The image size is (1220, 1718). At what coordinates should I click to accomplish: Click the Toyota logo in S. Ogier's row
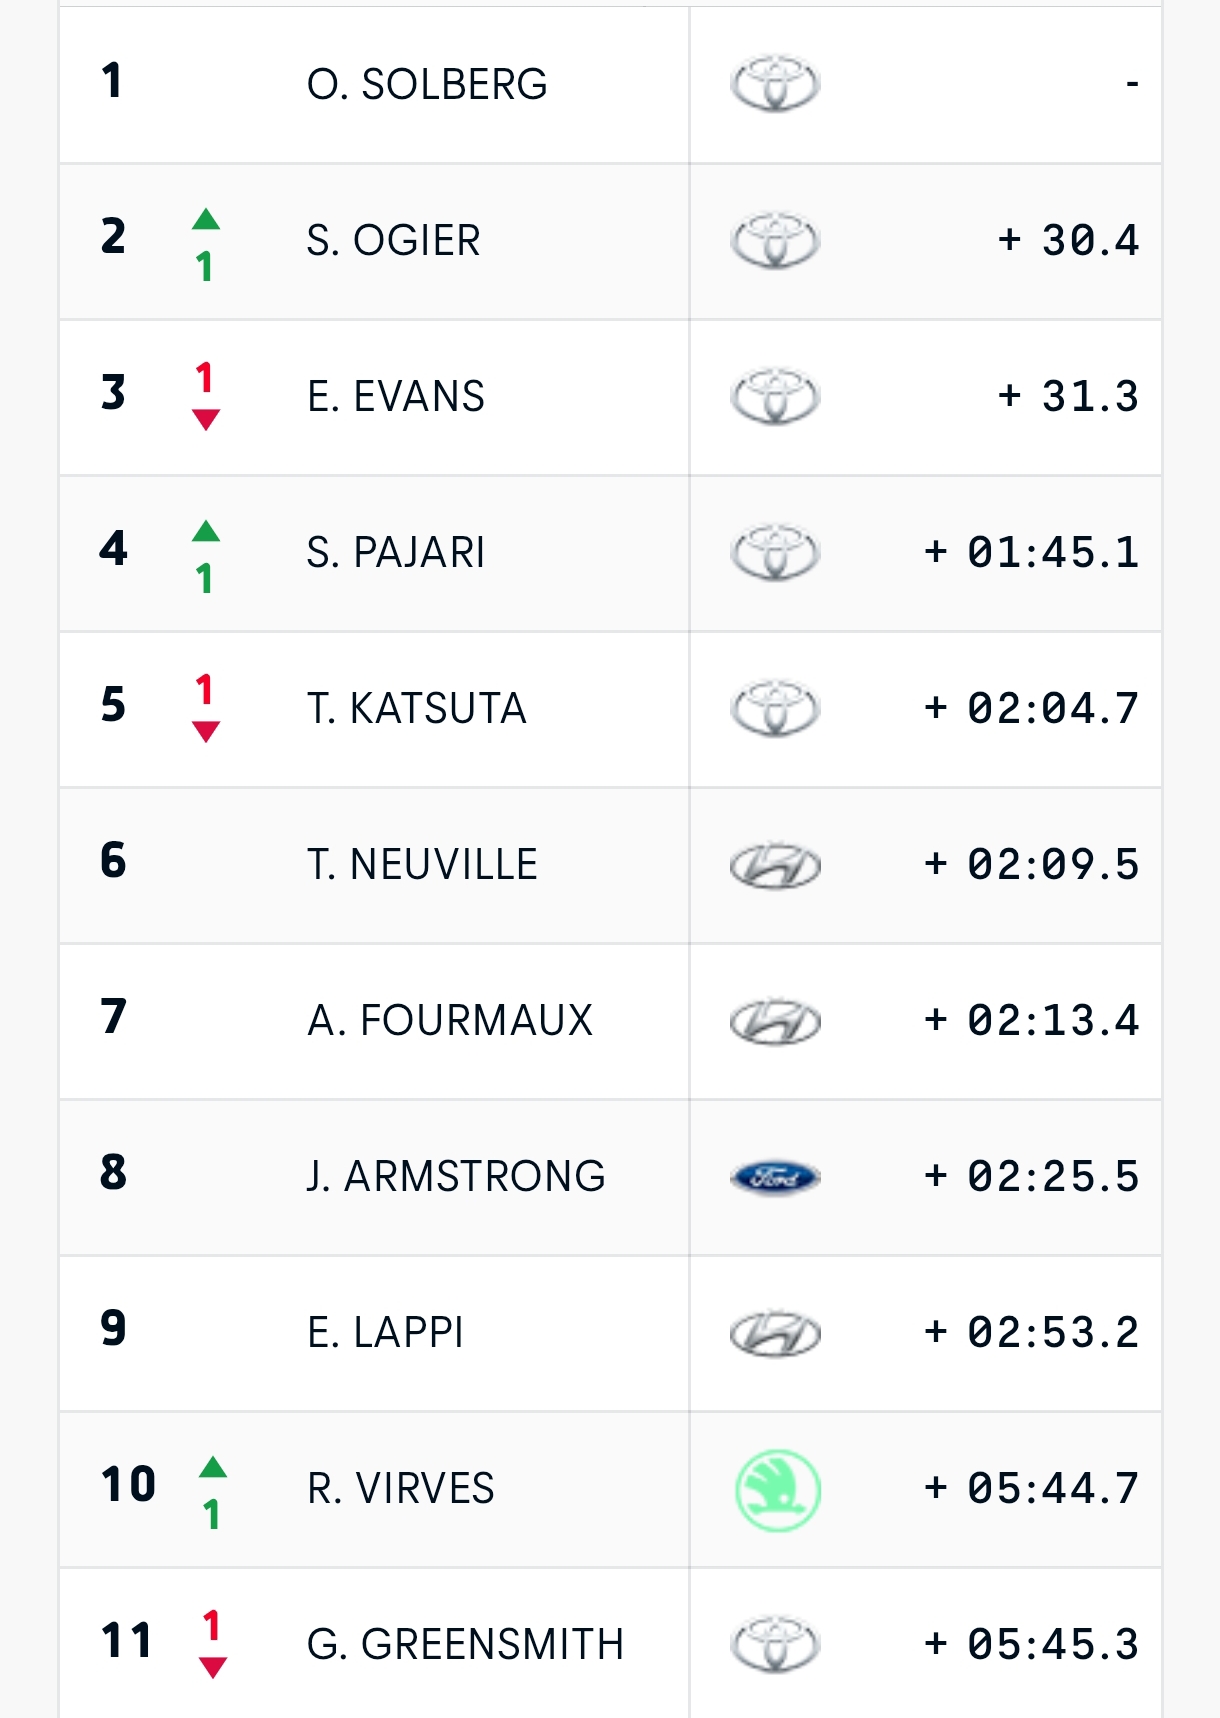(775, 240)
